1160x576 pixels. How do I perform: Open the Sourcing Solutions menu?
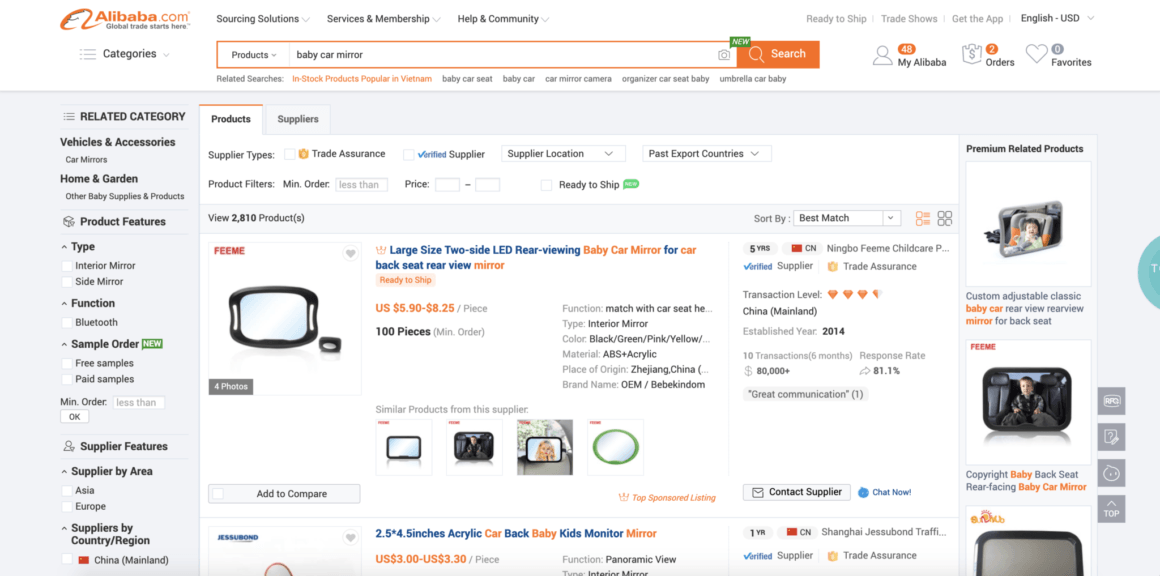click(x=263, y=18)
